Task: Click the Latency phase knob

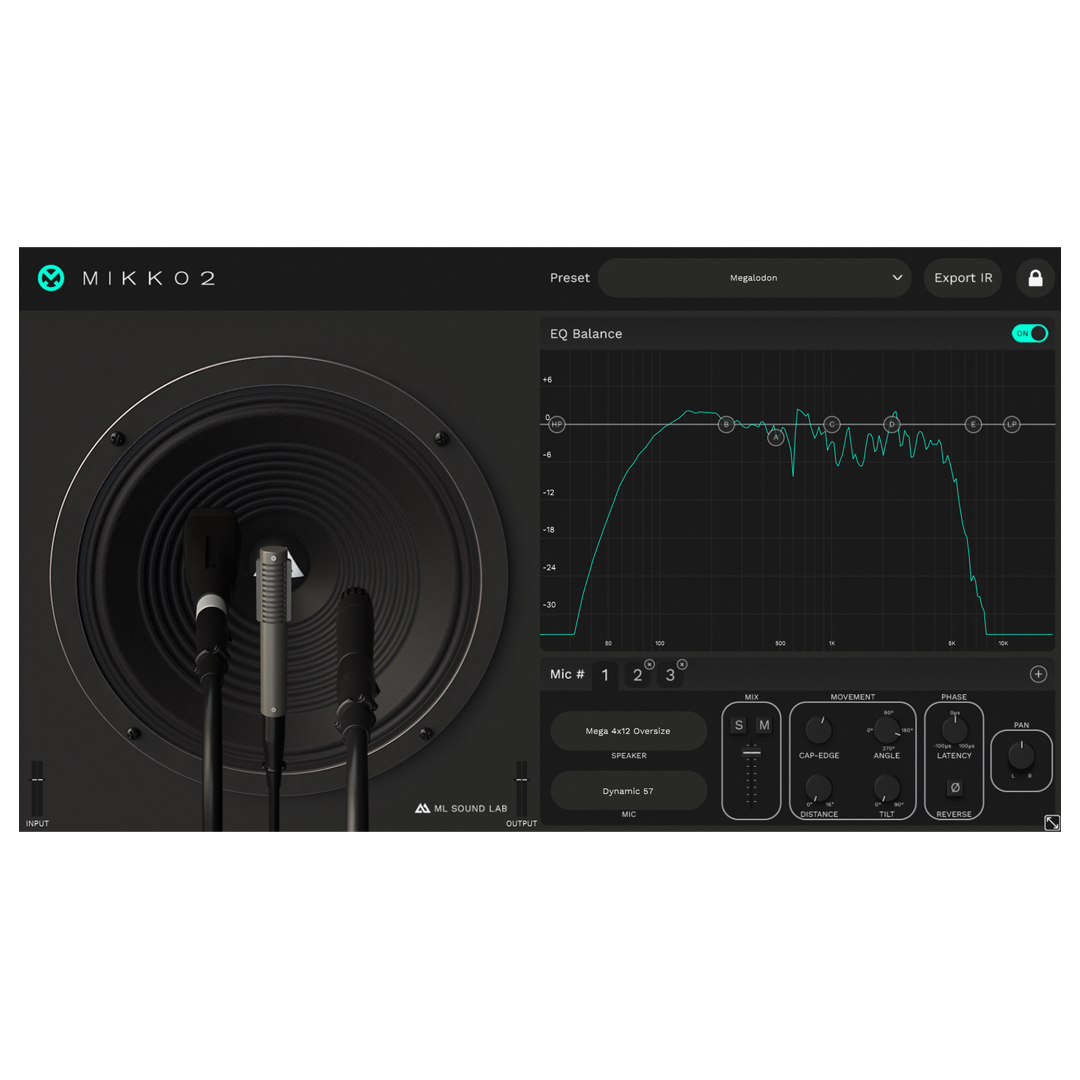Action: click(x=955, y=730)
